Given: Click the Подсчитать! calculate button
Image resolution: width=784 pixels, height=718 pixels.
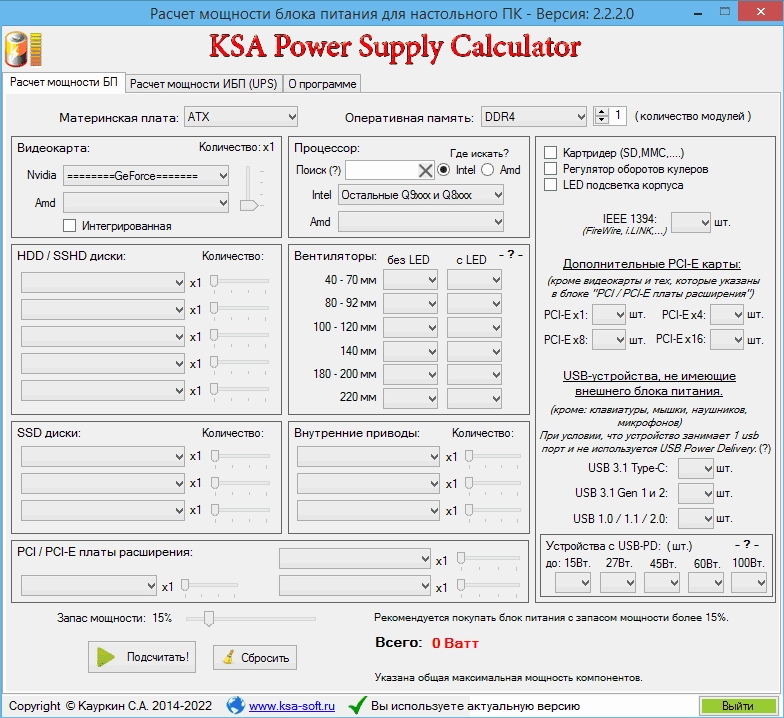Looking at the screenshot, I should (x=142, y=657).
